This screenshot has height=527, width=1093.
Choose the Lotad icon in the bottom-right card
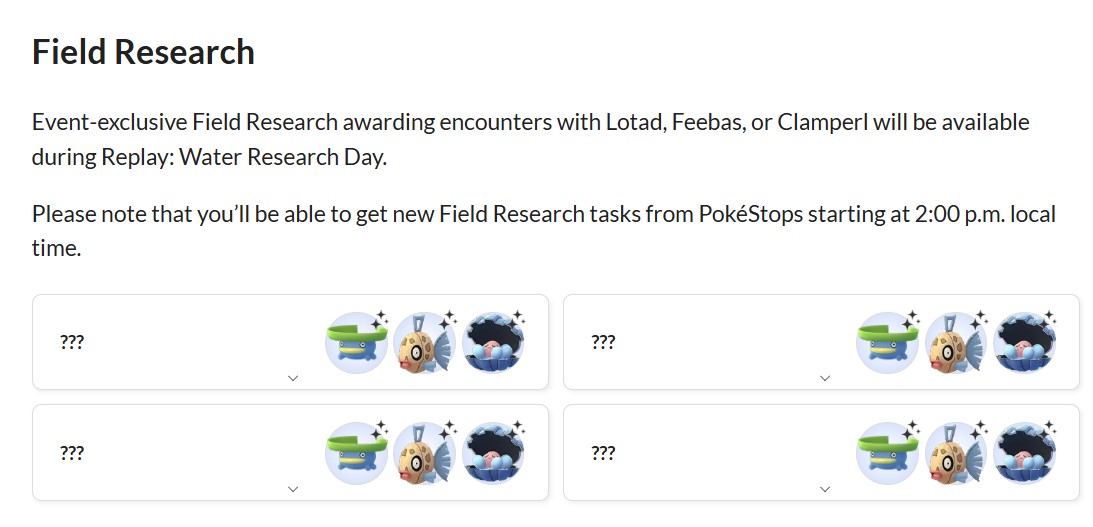coord(887,454)
